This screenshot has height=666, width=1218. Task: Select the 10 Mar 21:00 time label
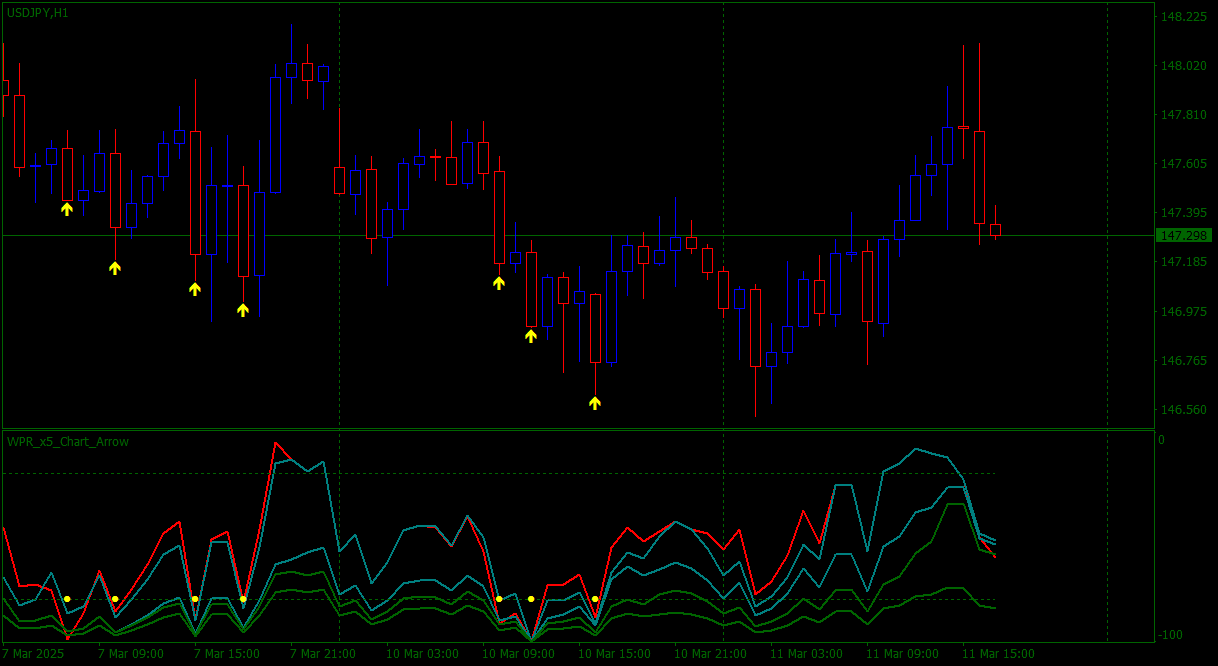[710, 654]
